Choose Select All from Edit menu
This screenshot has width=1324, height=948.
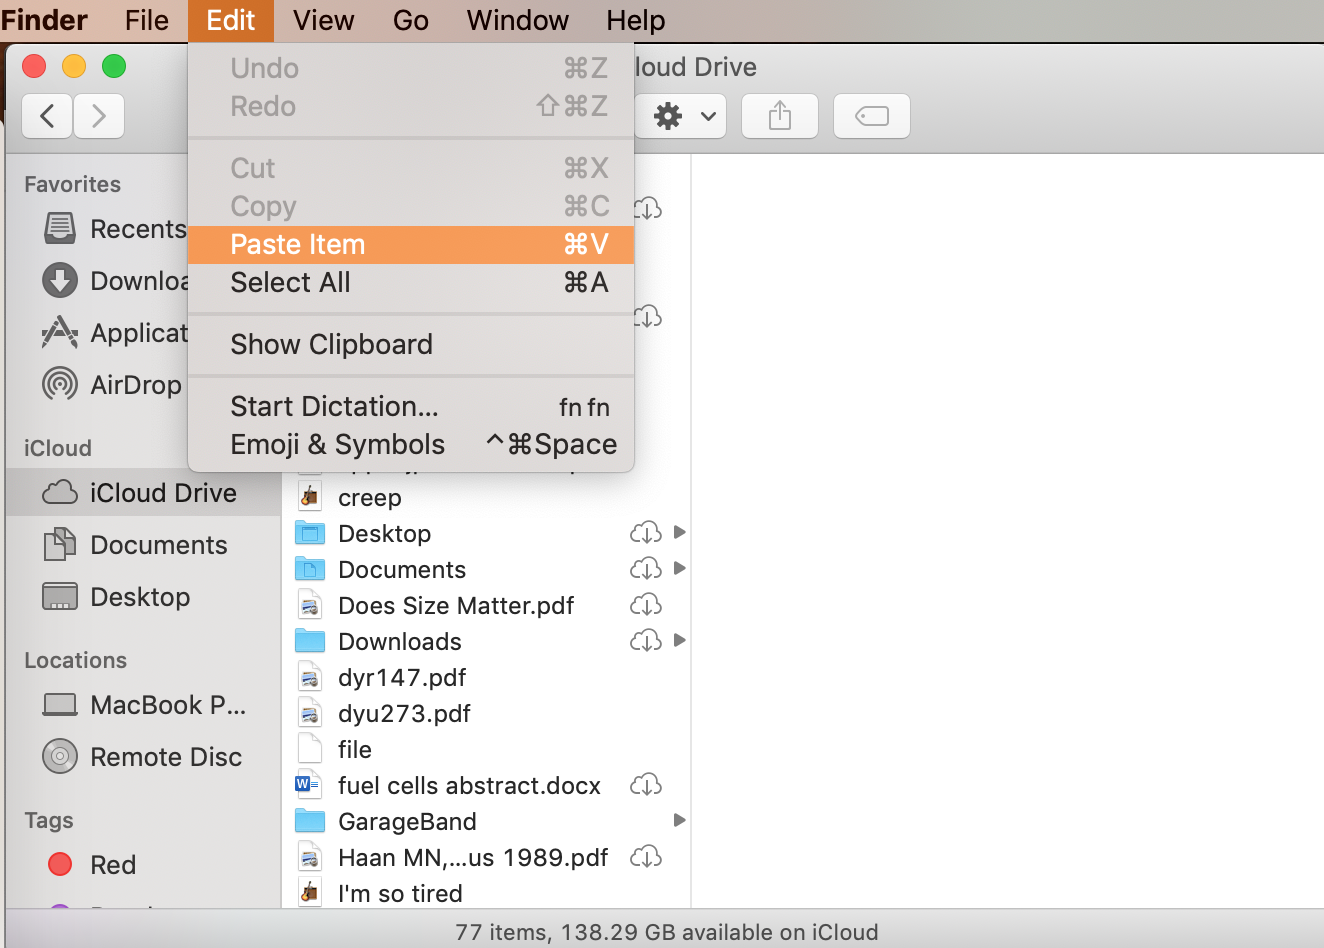tap(411, 283)
